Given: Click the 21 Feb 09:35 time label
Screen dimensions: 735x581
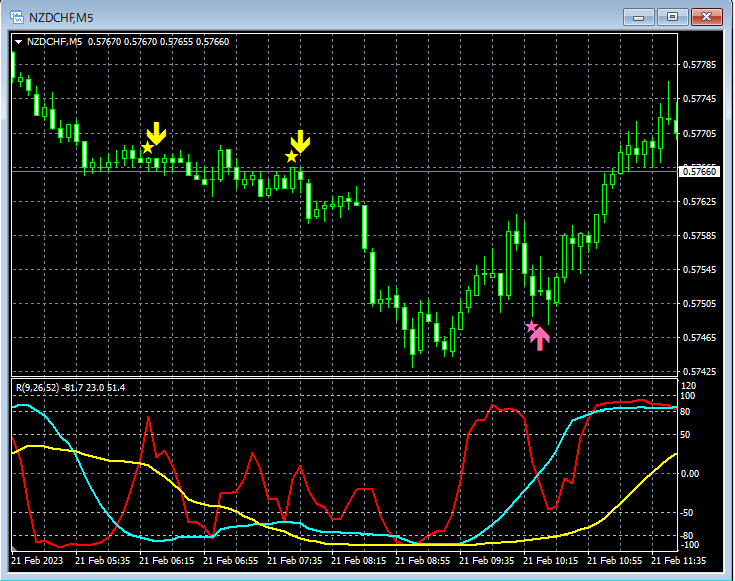Looking at the screenshot, I should pyautogui.click(x=487, y=561).
